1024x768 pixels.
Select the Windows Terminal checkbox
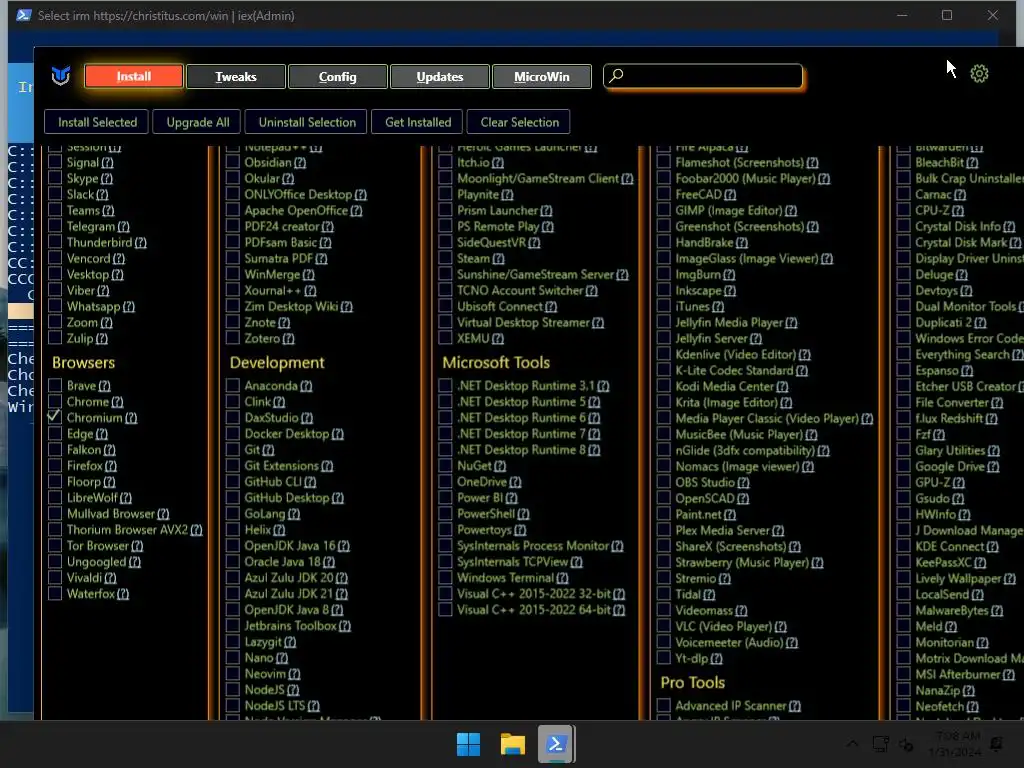(x=445, y=577)
